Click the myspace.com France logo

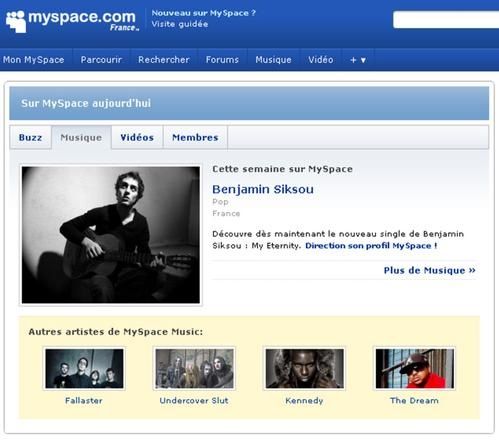(72, 21)
